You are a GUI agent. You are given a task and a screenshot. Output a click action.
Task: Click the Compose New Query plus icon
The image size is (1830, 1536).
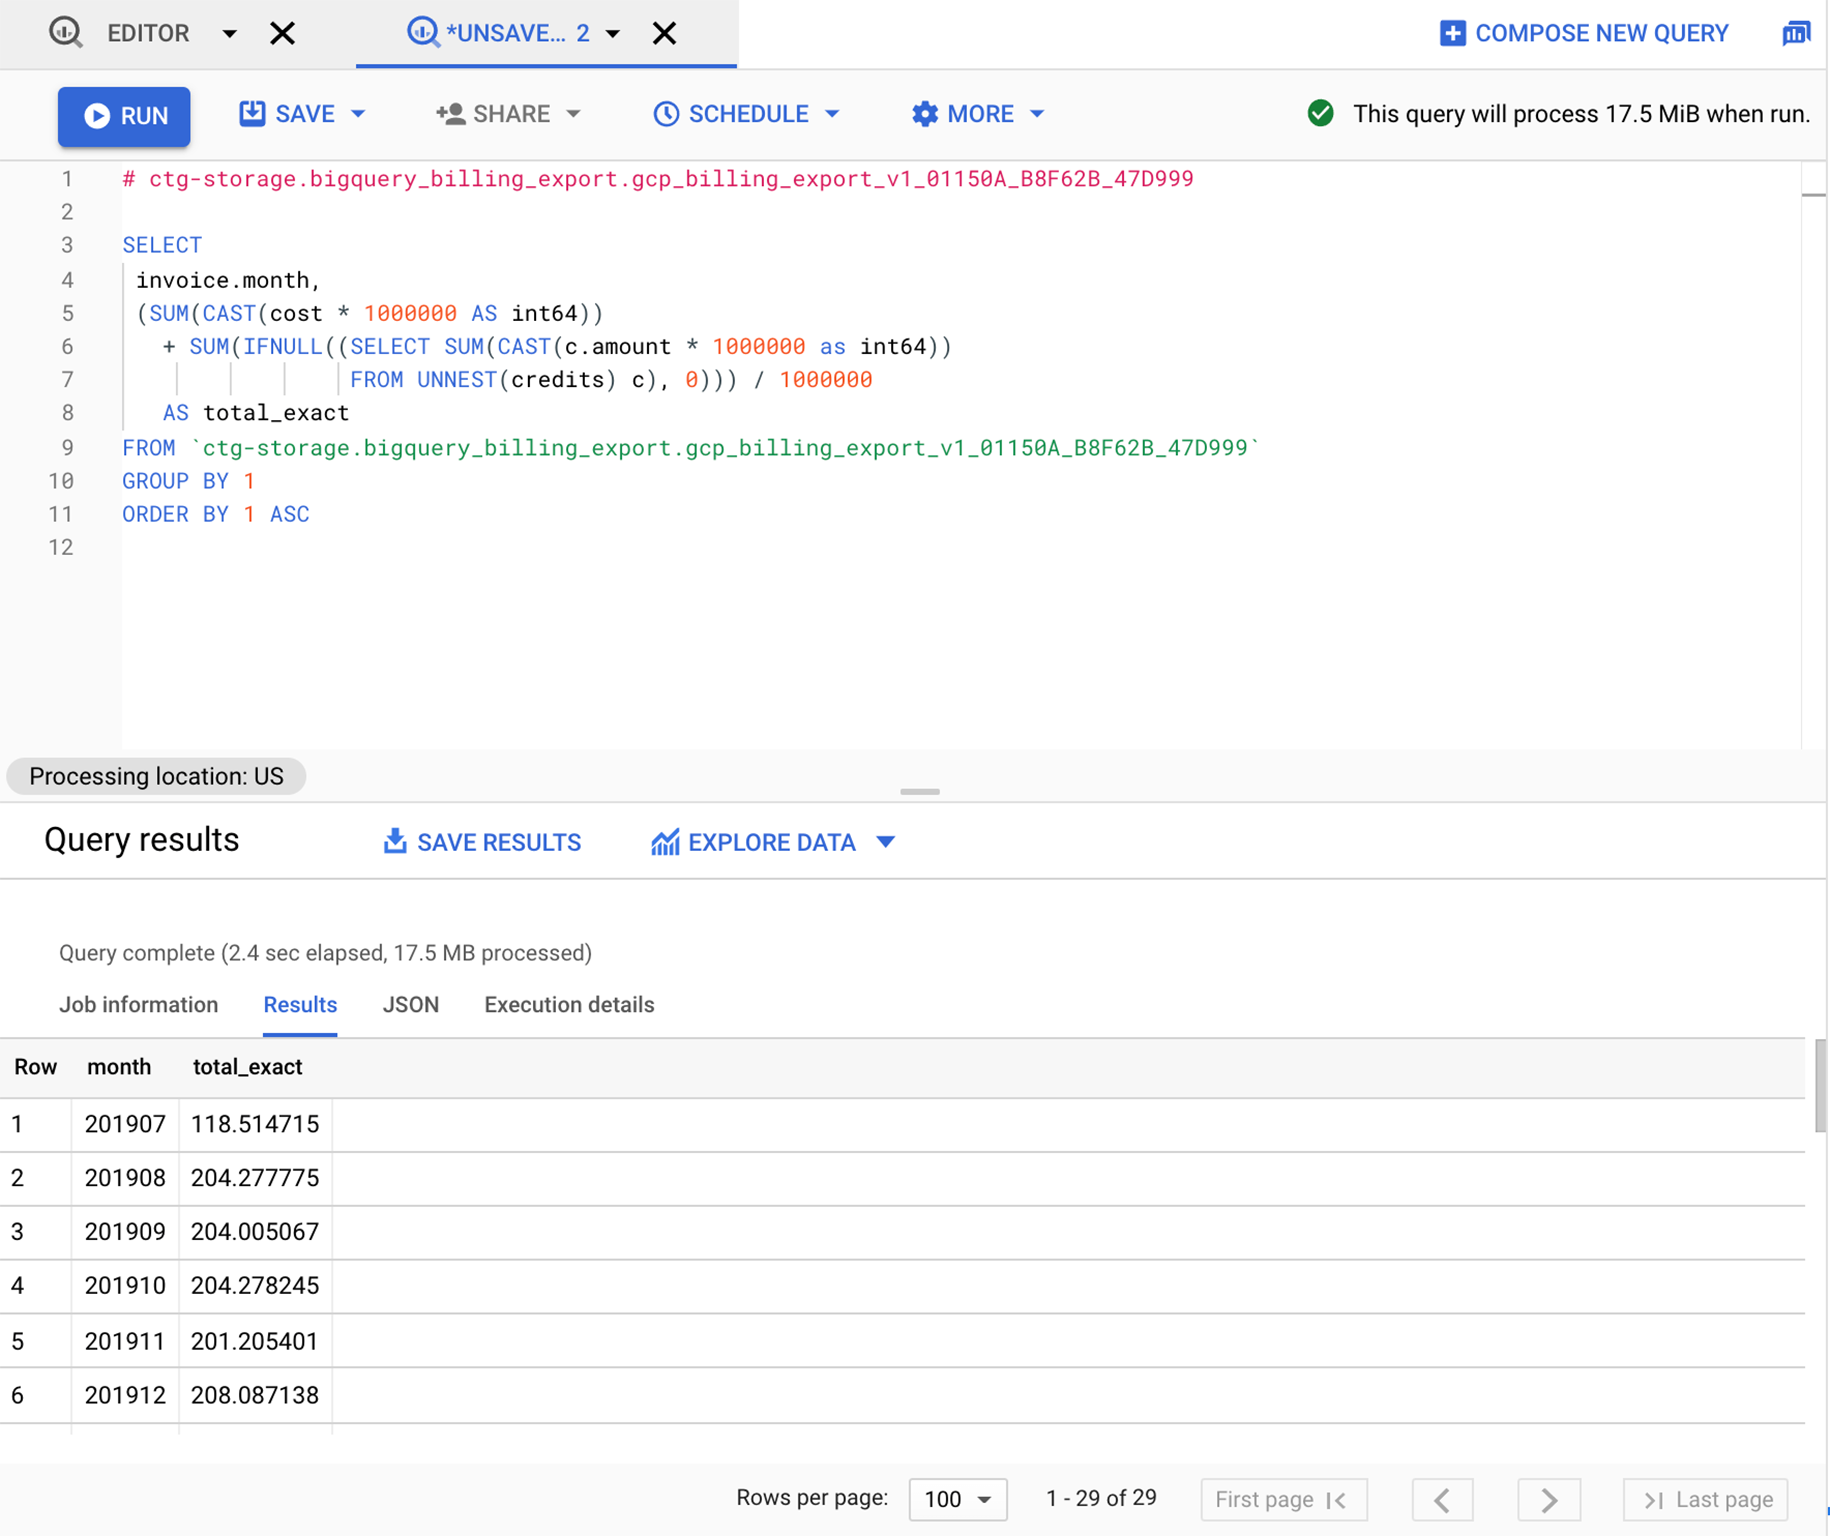[1452, 32]
